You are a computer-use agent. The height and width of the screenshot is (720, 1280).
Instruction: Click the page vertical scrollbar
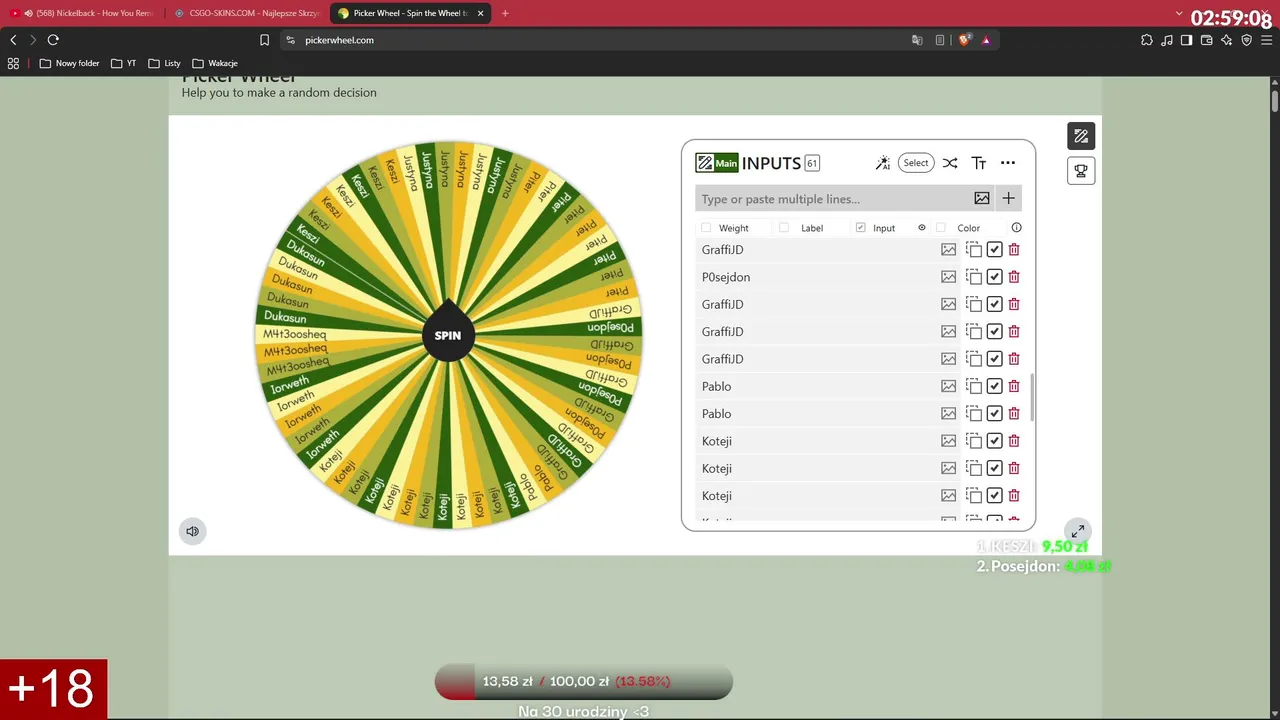[1275, 102]
